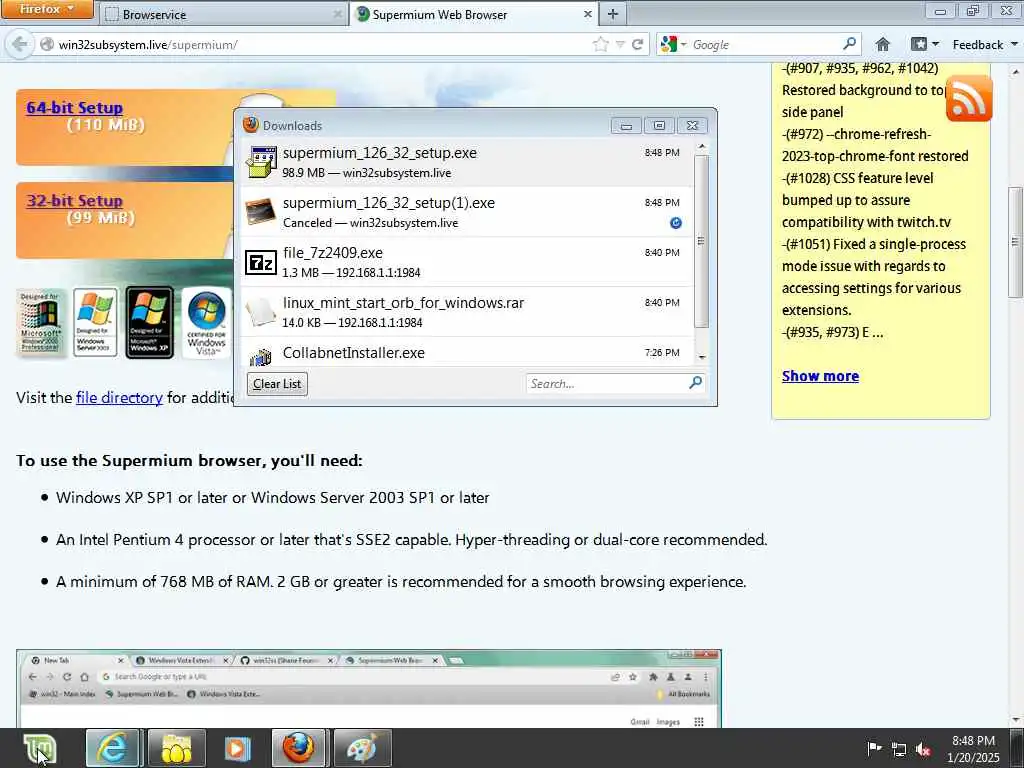Click into the Google search box
The height and width of the screenshot is (768, 1024).
click(x=764, y=44)
